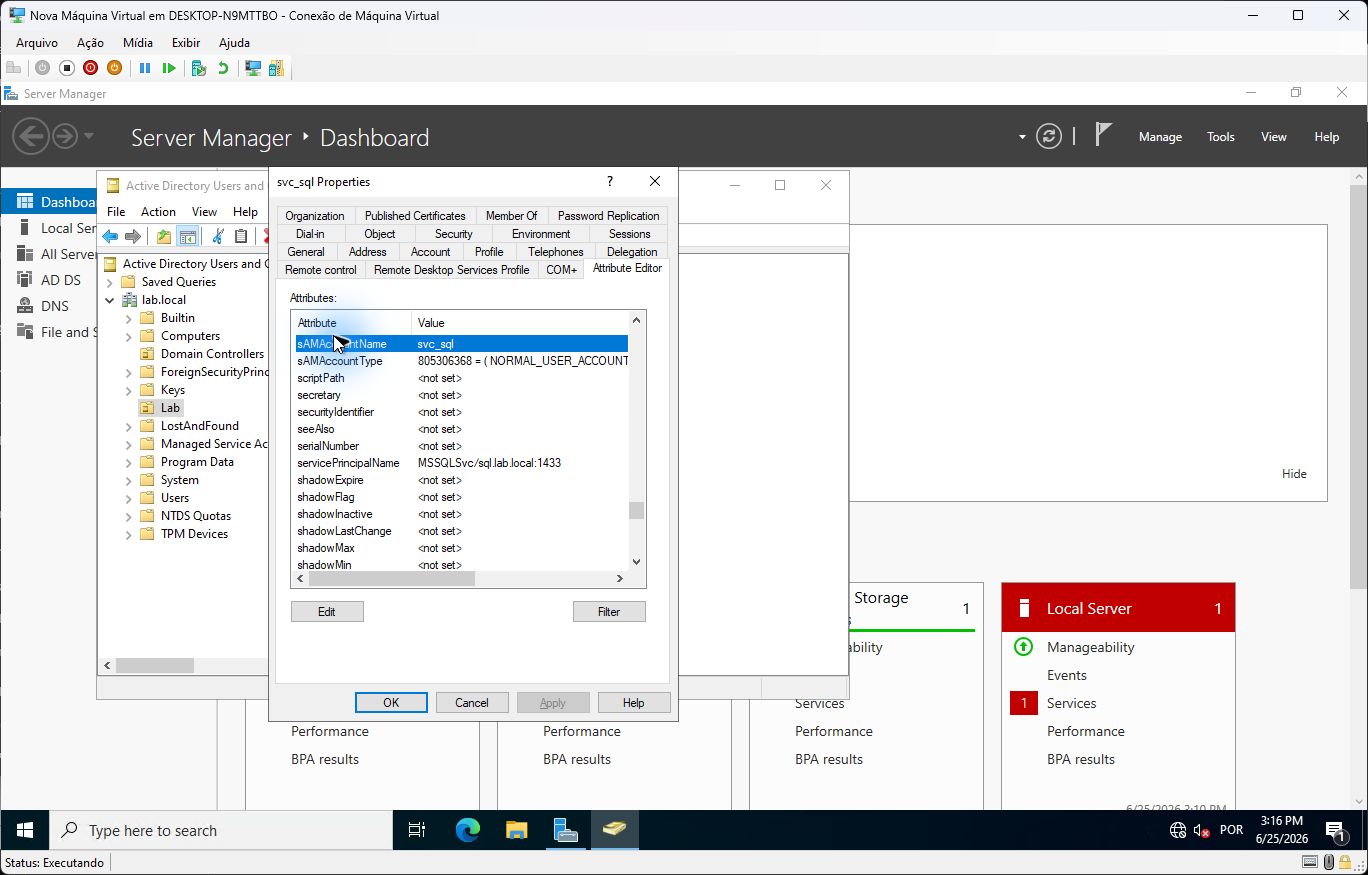Toggle ADUC show/hide console tree icon
The image size is (1368, 875).
tap(187, 236)
